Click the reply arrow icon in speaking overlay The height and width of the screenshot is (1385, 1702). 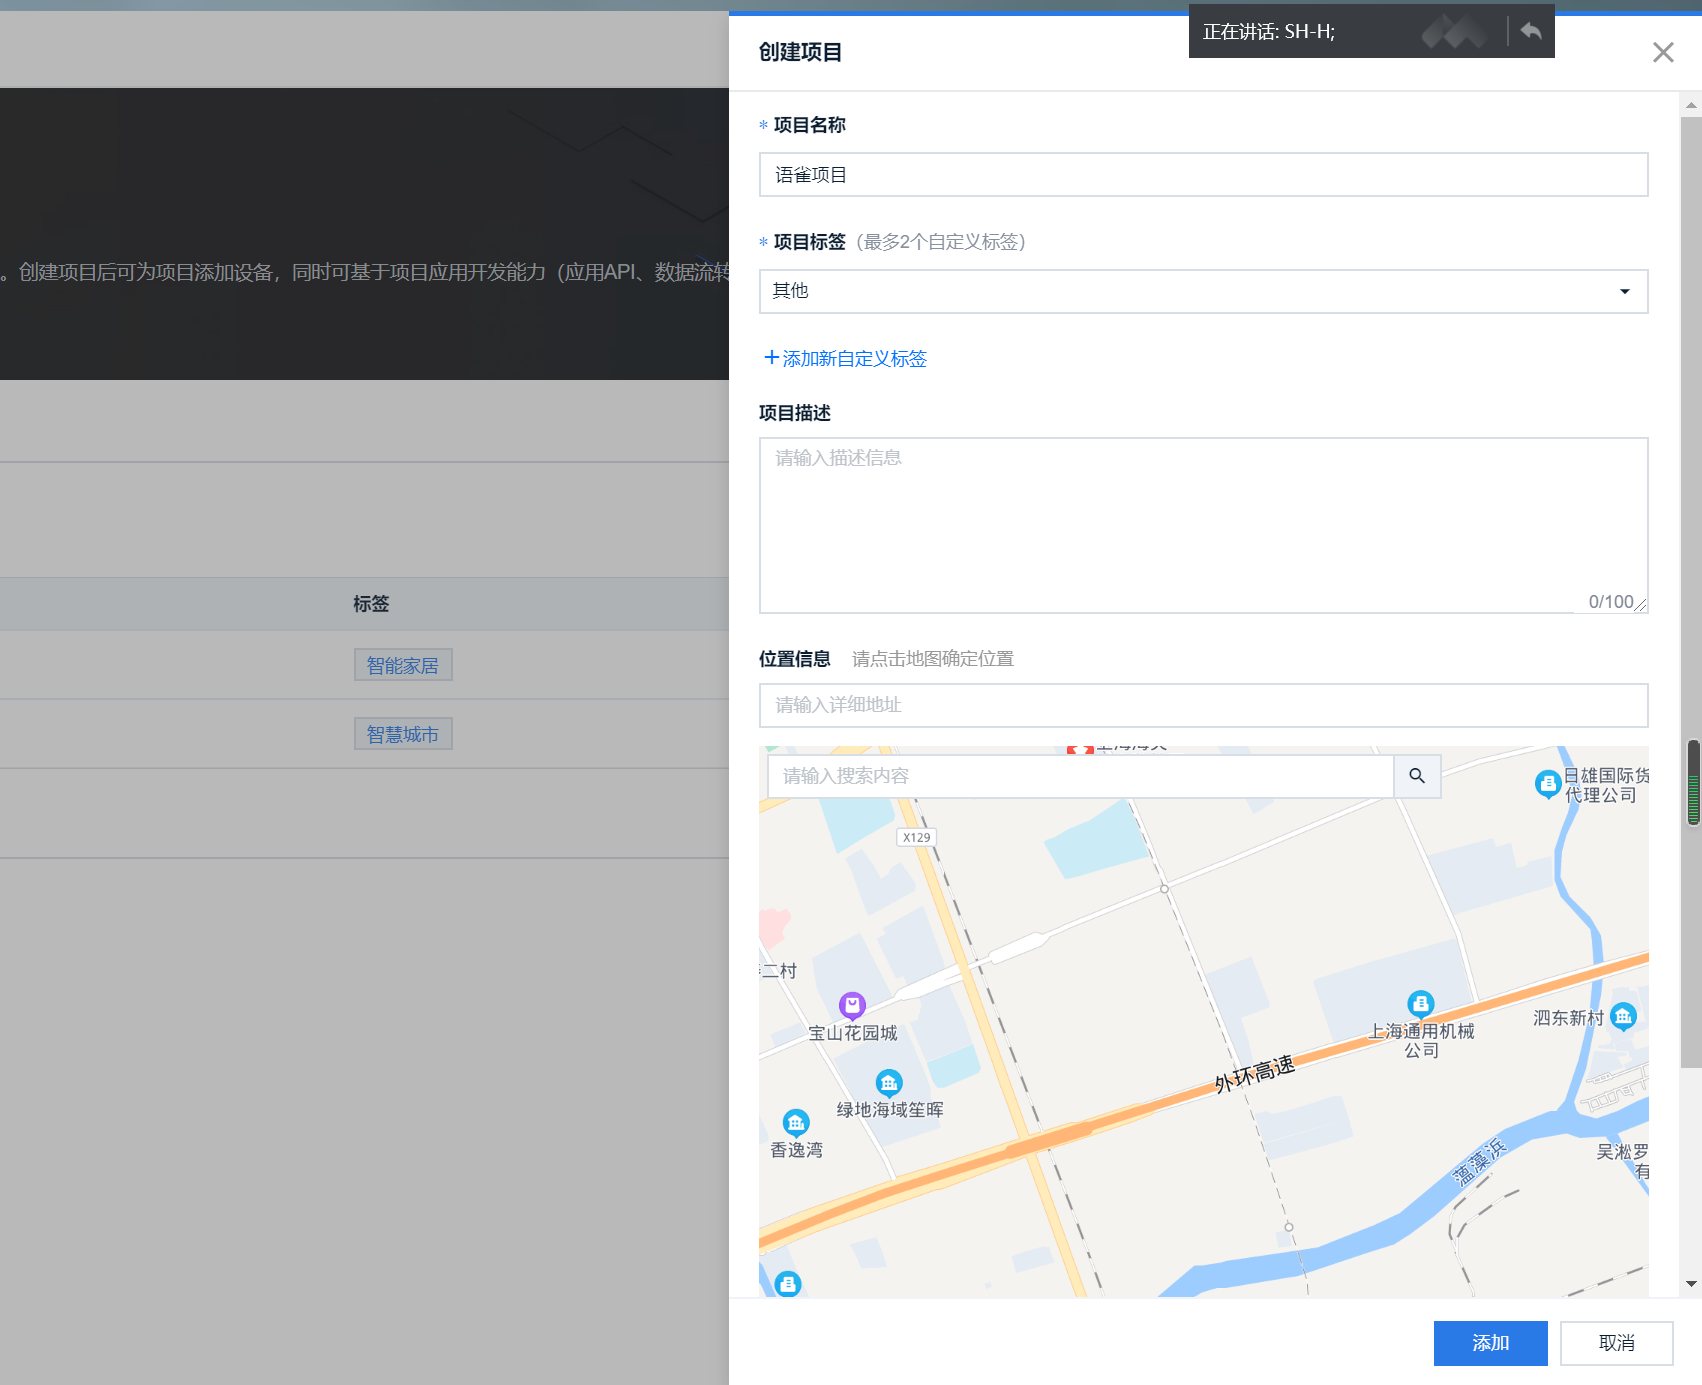(1531, 31)
